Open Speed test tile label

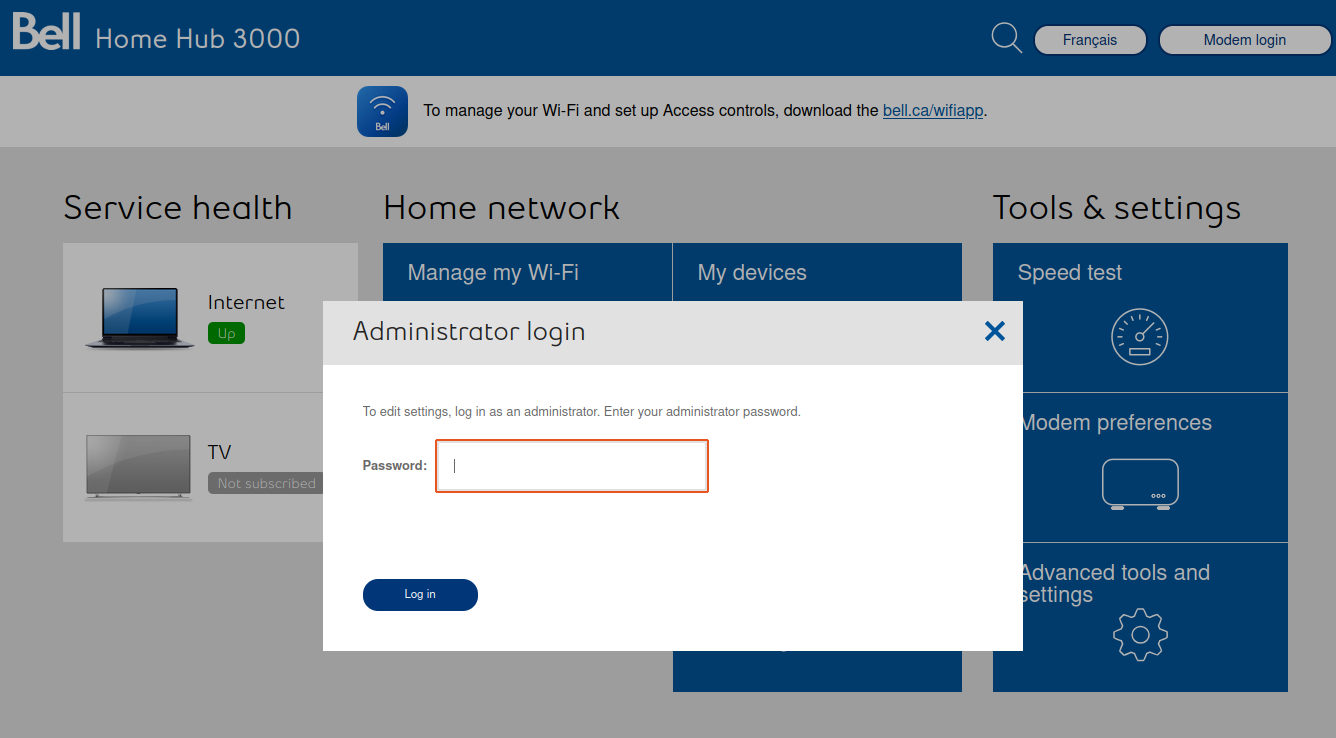(x=1069, y=272)
